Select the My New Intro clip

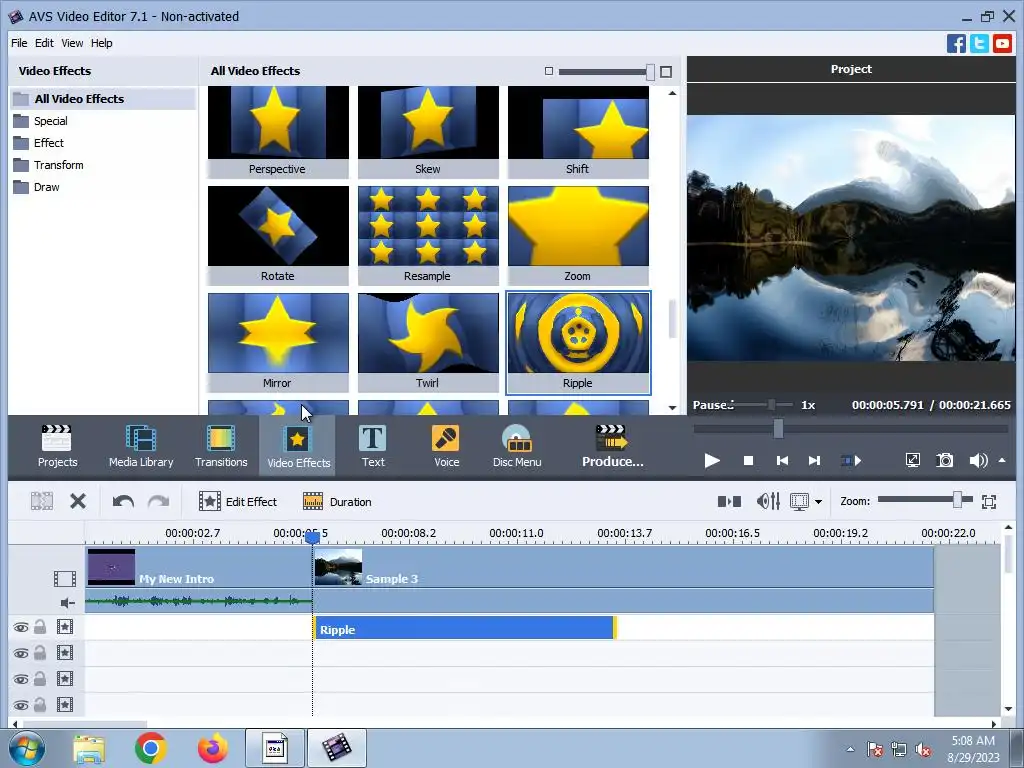click(x=199, y=567)
